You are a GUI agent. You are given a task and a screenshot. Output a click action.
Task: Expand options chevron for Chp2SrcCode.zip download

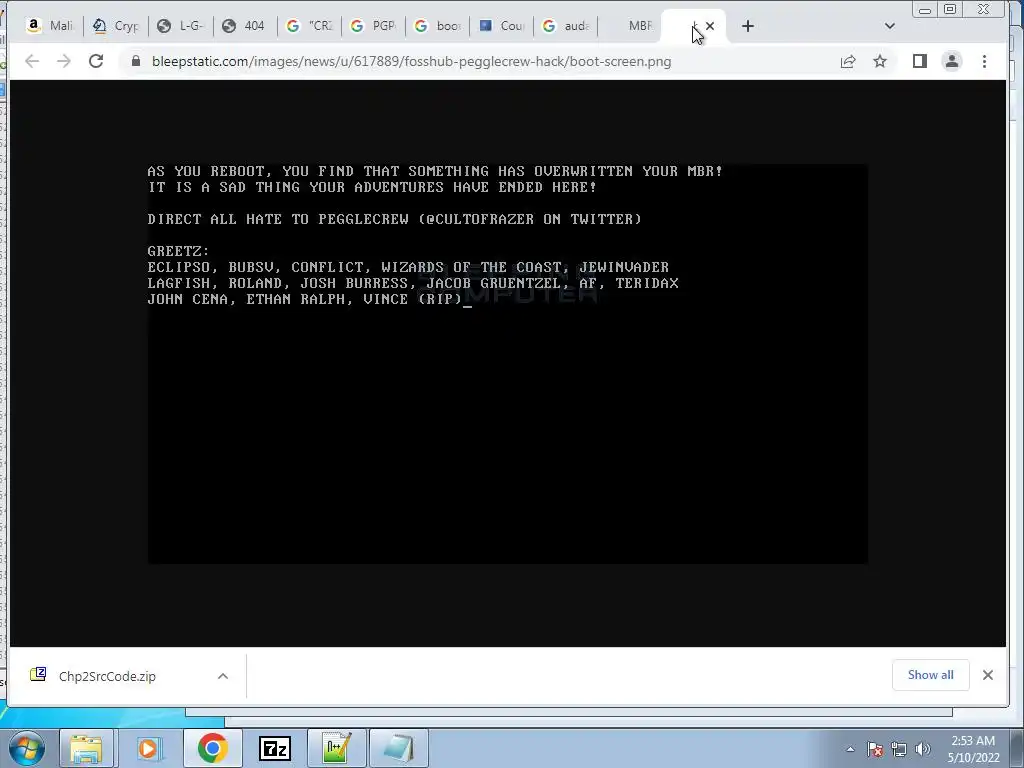tap(223, 676)
